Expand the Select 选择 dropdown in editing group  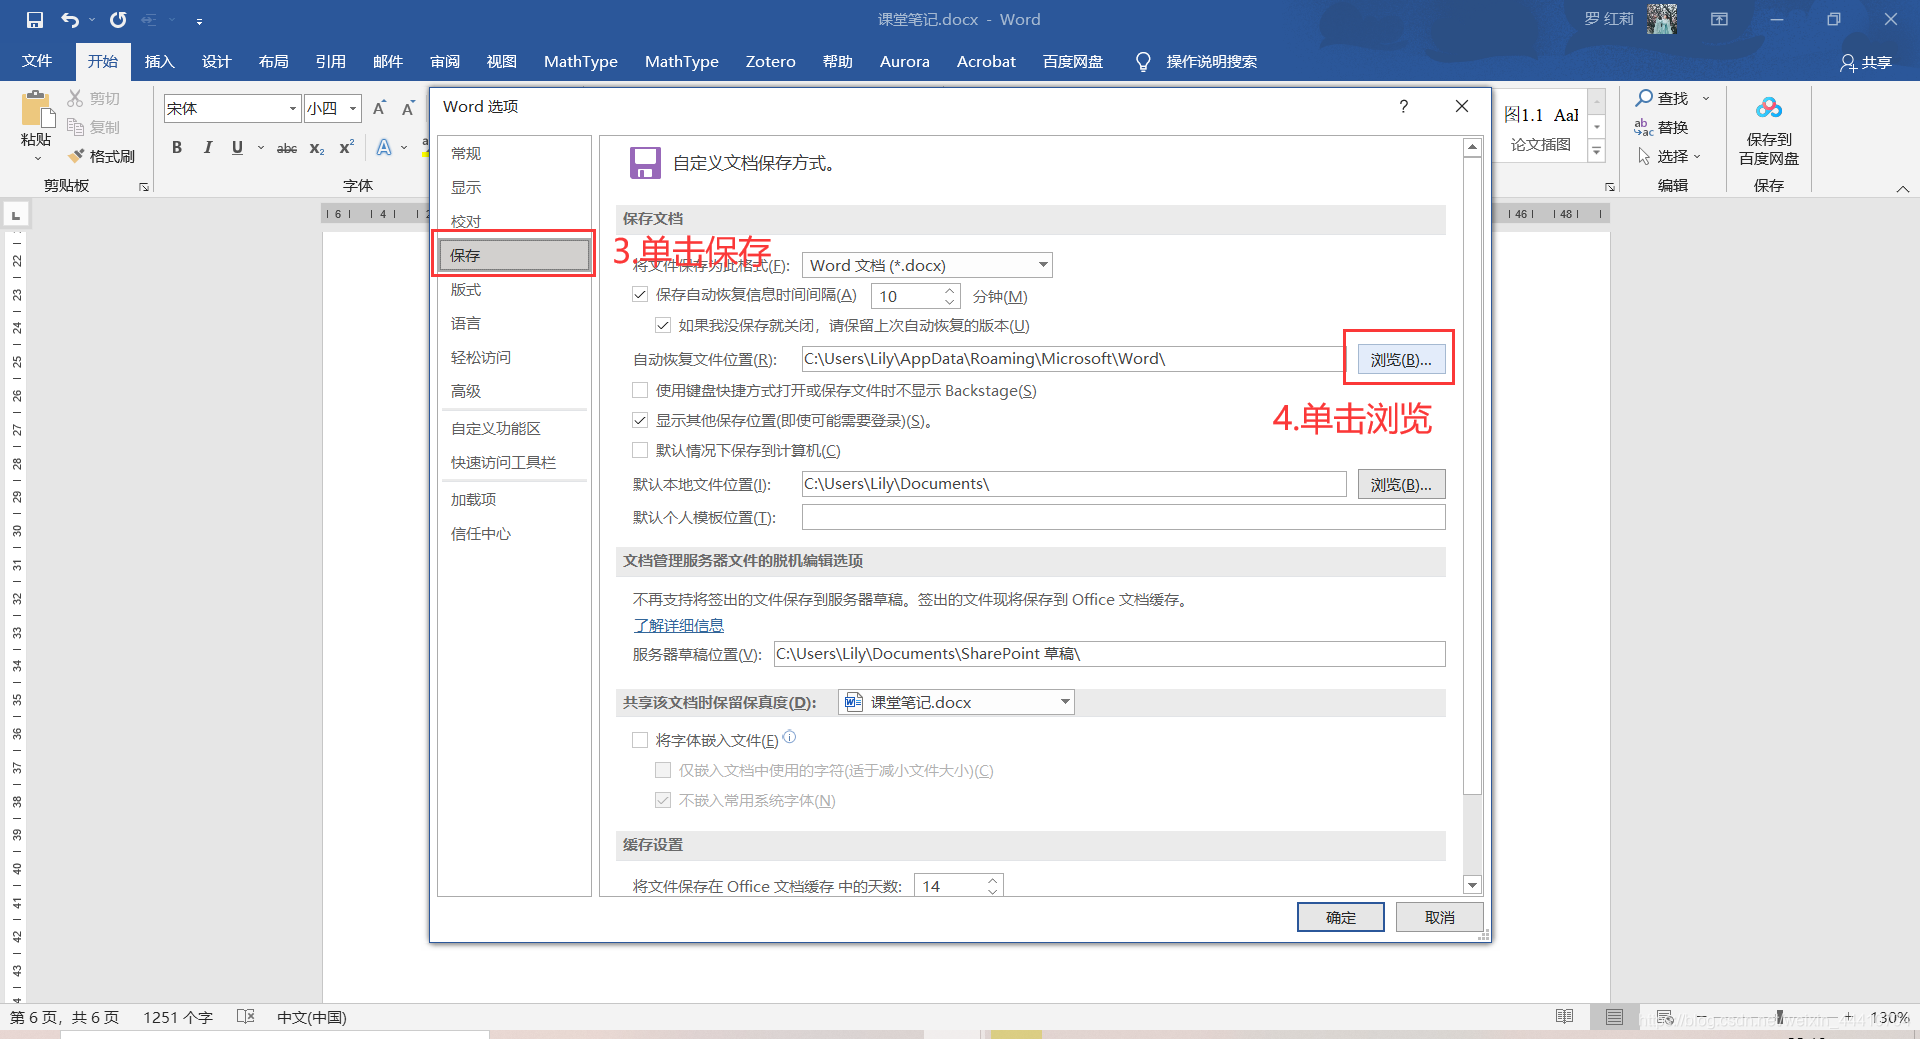tap(1697, 156)
